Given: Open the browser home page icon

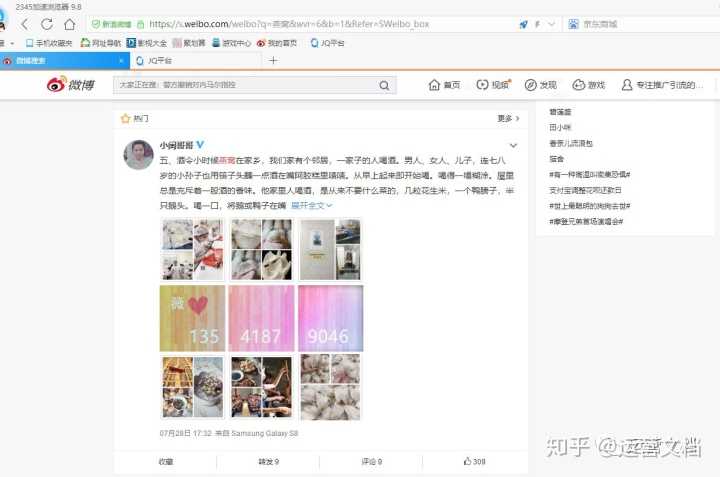Looking at the screenshot, I should coord(69,24).
